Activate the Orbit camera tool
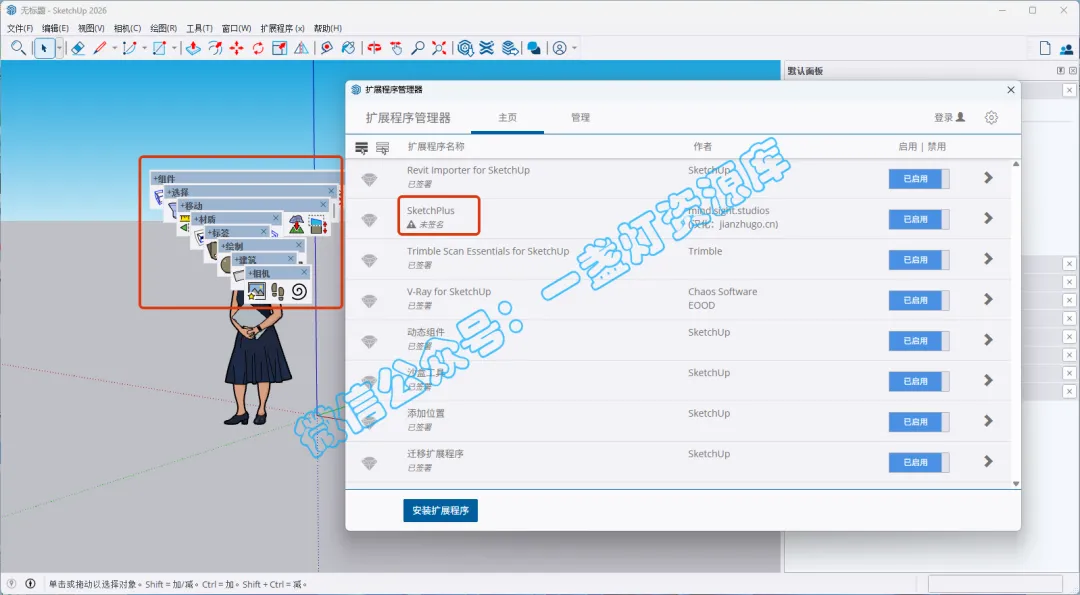The height and width of the screenshot is (595, 1080). (x=375, y=48)
